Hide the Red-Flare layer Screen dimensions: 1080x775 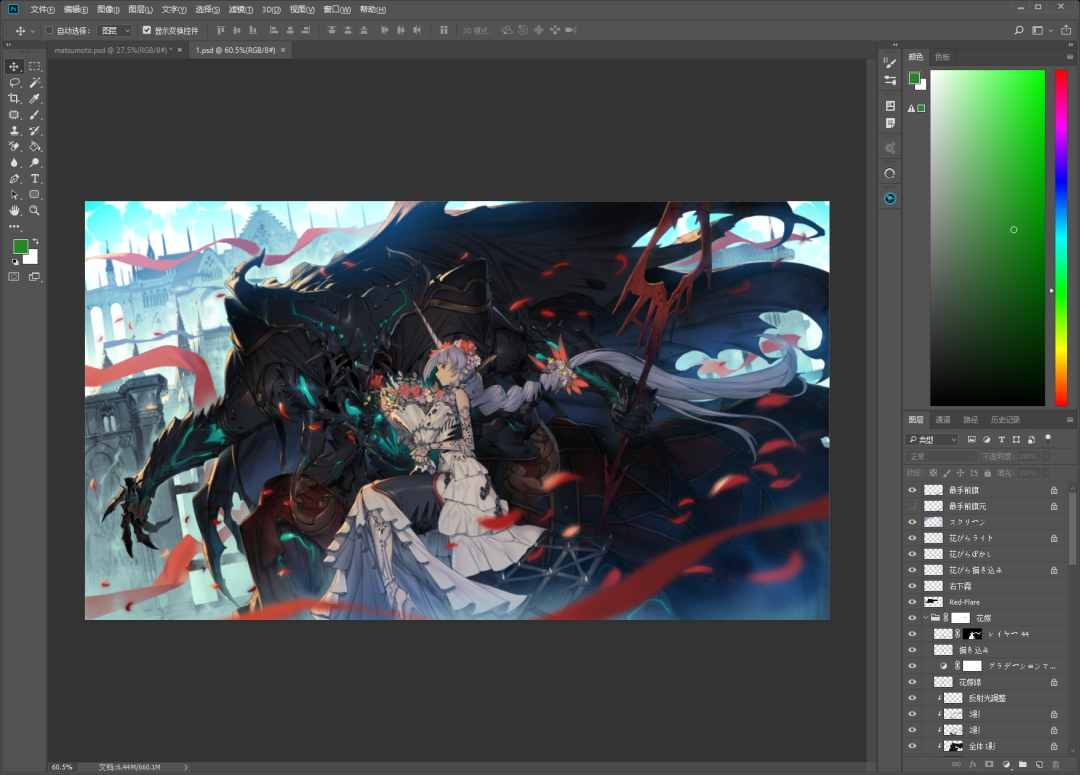pos(912,602)
